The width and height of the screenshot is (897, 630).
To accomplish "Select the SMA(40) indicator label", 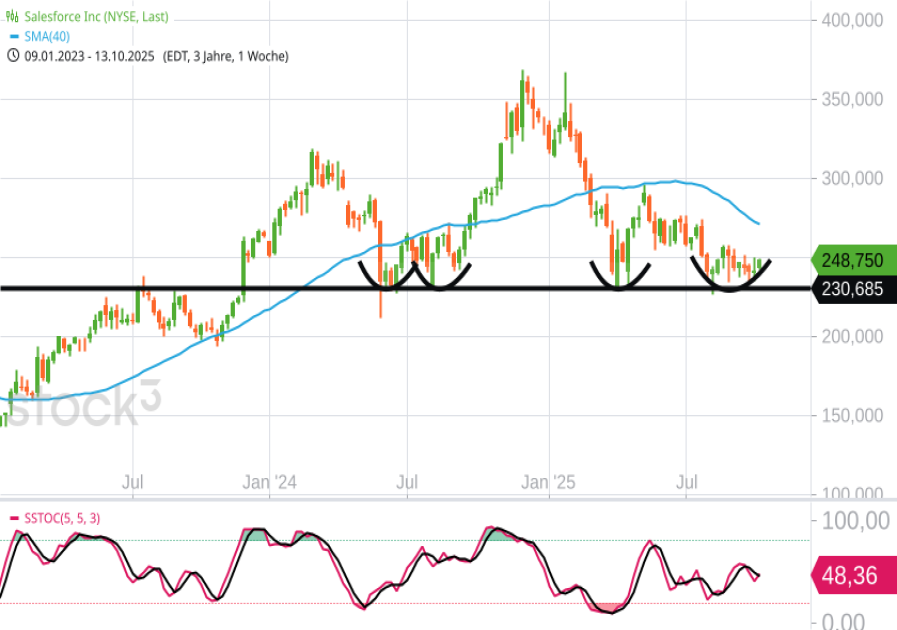I will [x=49, y=37].
